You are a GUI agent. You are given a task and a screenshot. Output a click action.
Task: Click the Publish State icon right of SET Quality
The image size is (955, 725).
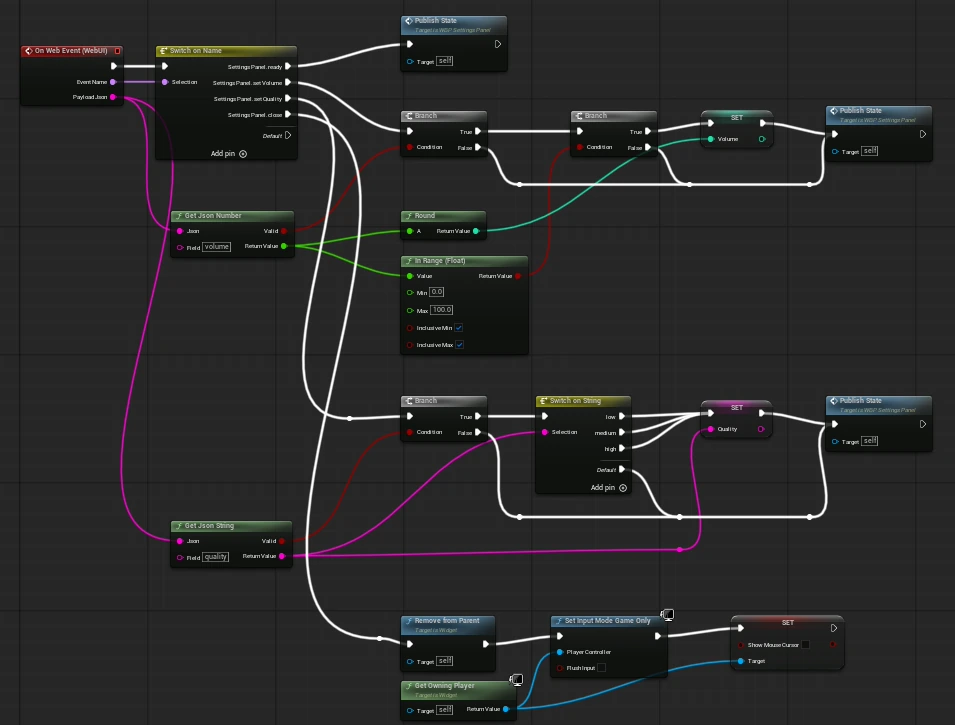(834, 401)
